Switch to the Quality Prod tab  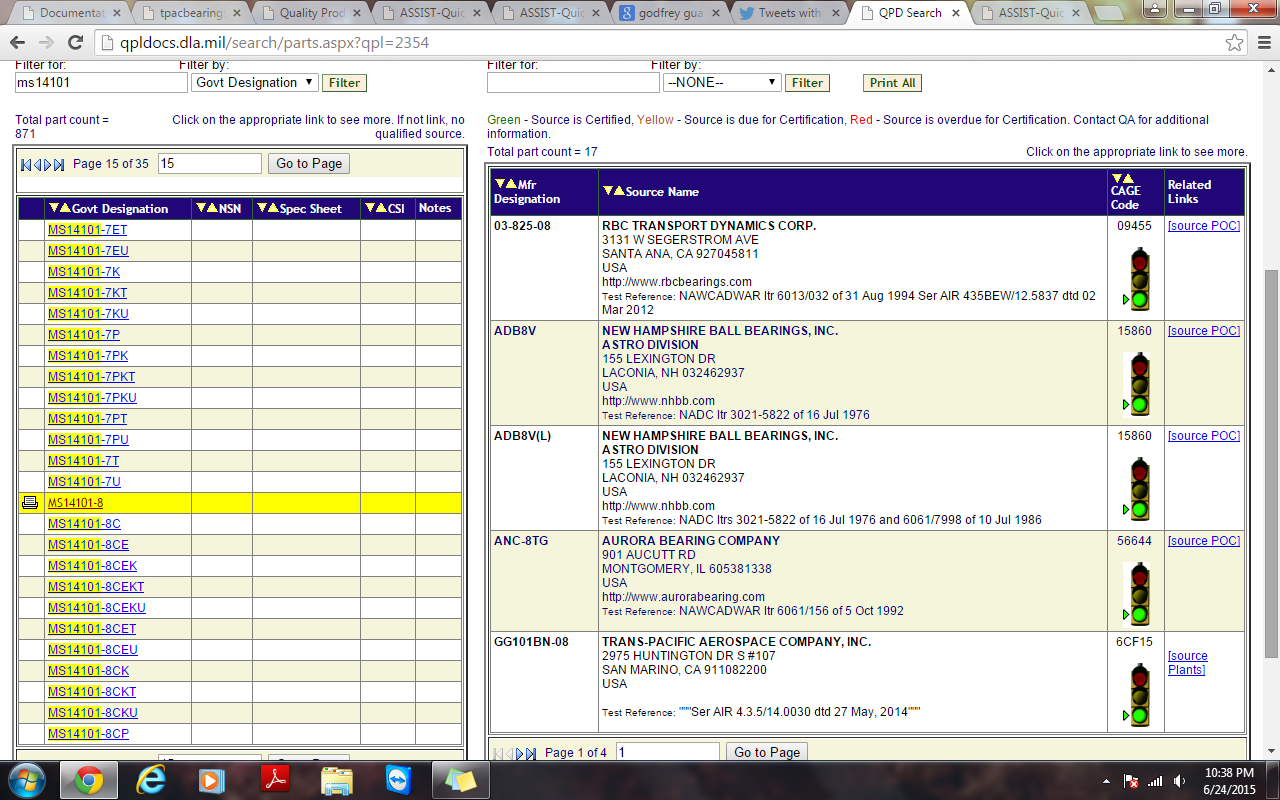click(x=311, y=13)
